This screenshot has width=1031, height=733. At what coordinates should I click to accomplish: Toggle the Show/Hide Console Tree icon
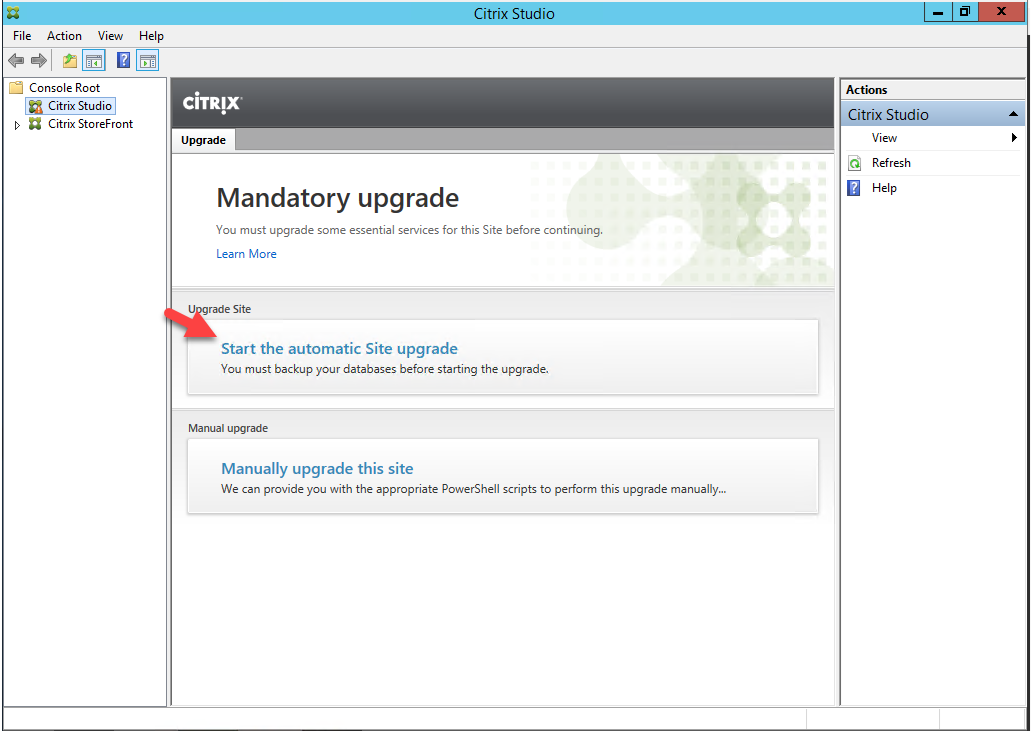click(x=93, y=61)
